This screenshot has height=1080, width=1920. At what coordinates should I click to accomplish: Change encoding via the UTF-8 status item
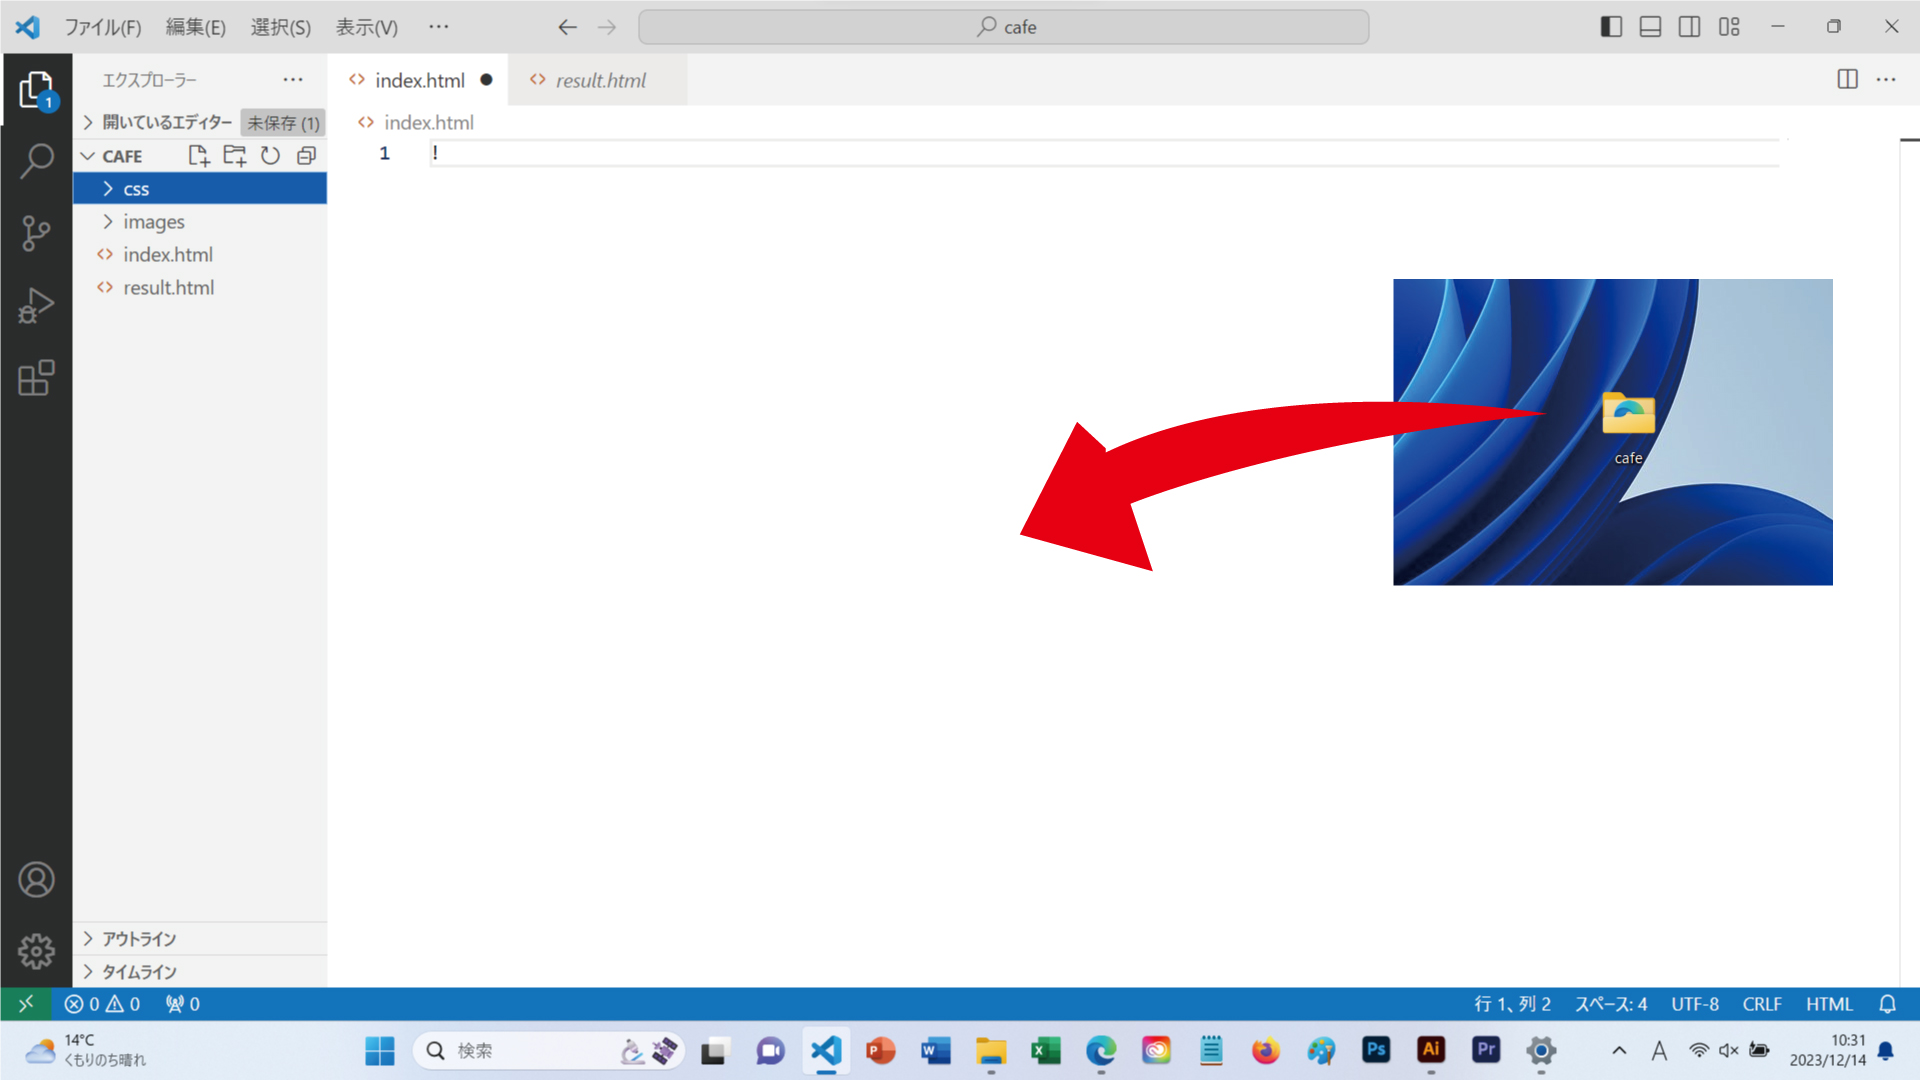click(x=1695, y=1004)
